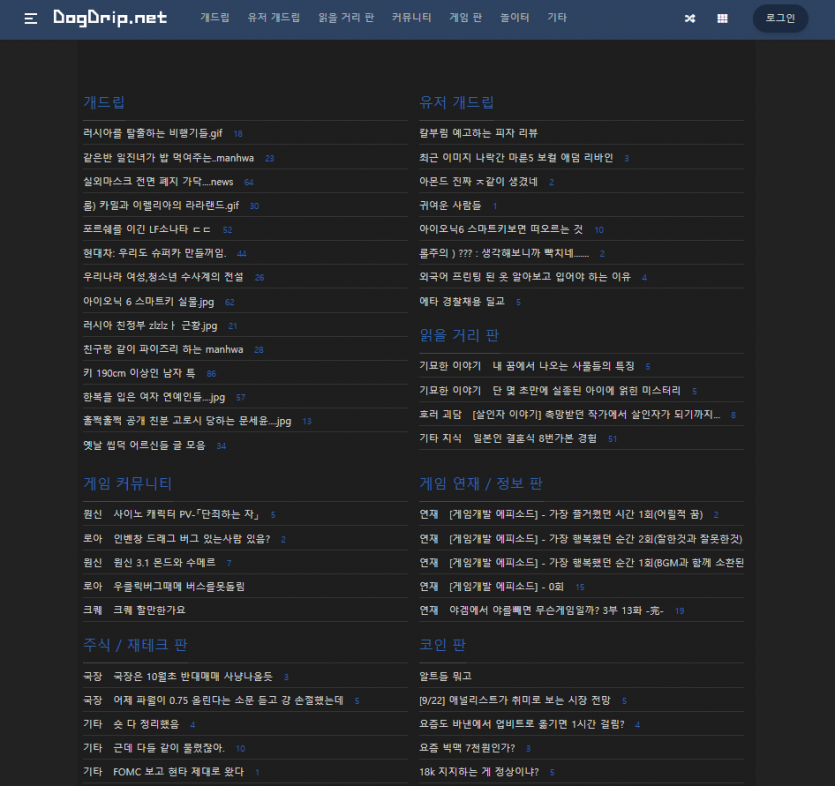Screen dimensions: 835x786
Task: Click the random post shuffle icon
Action: pos(689,18)
